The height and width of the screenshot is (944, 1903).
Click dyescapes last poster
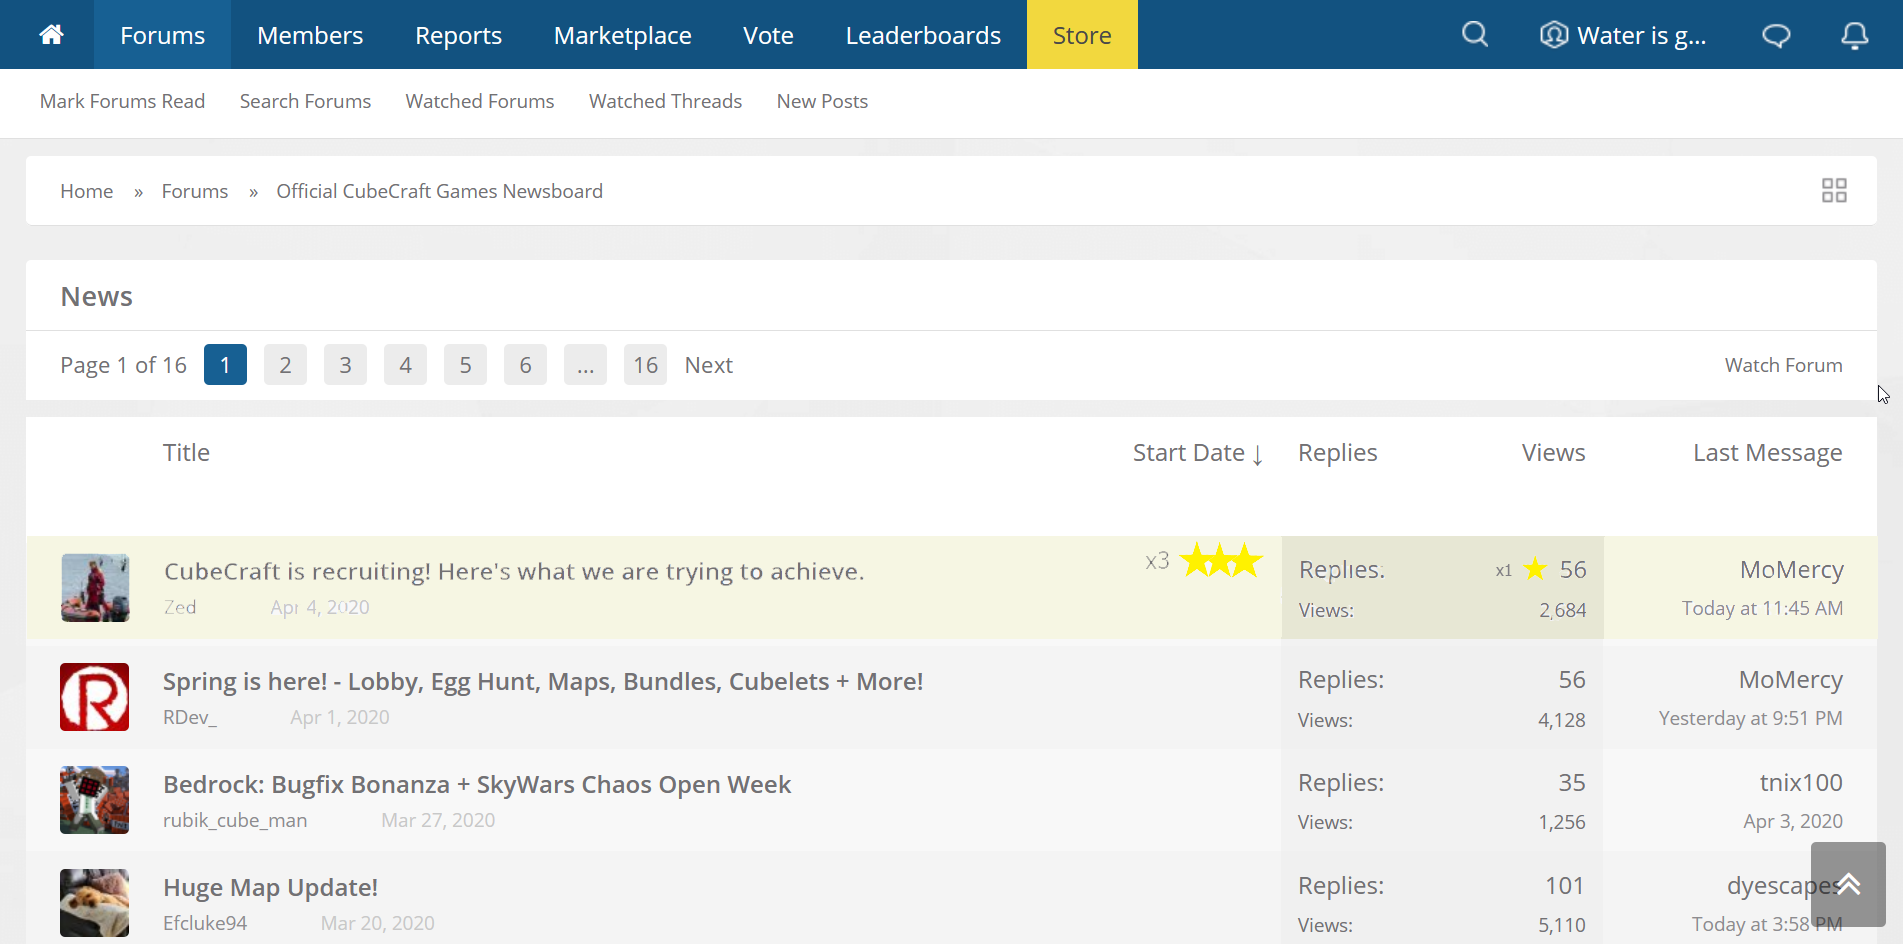coord(1785,886)
